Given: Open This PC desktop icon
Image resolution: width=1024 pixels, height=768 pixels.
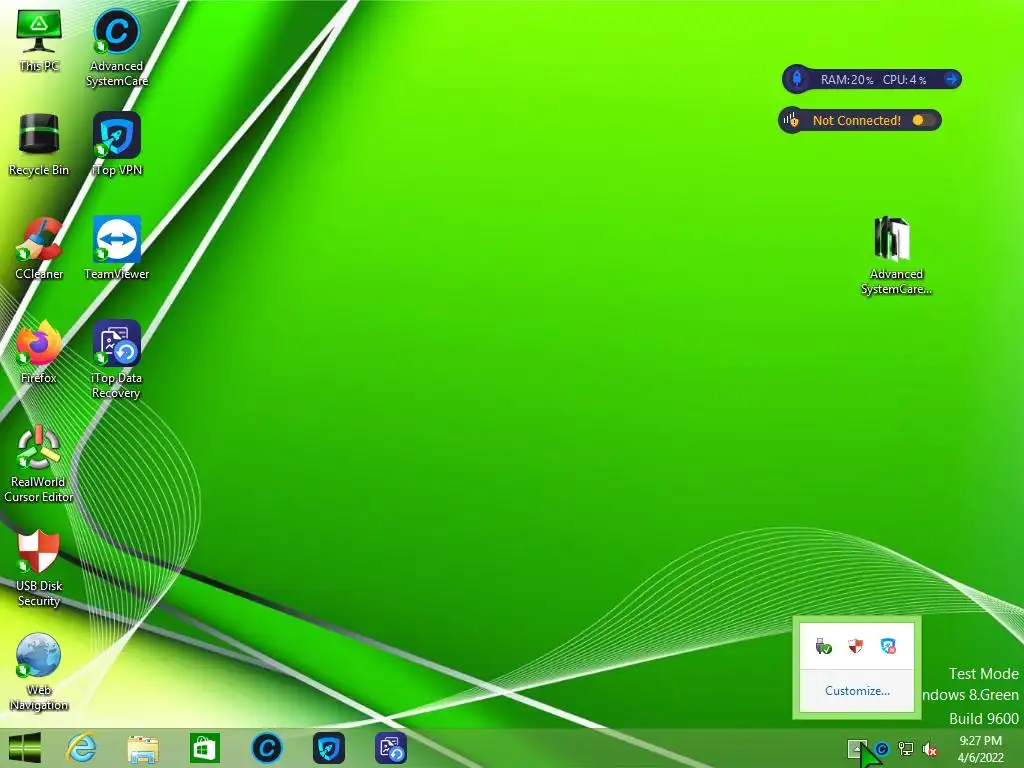Looking at the screenshot, I should click(39, 39).
